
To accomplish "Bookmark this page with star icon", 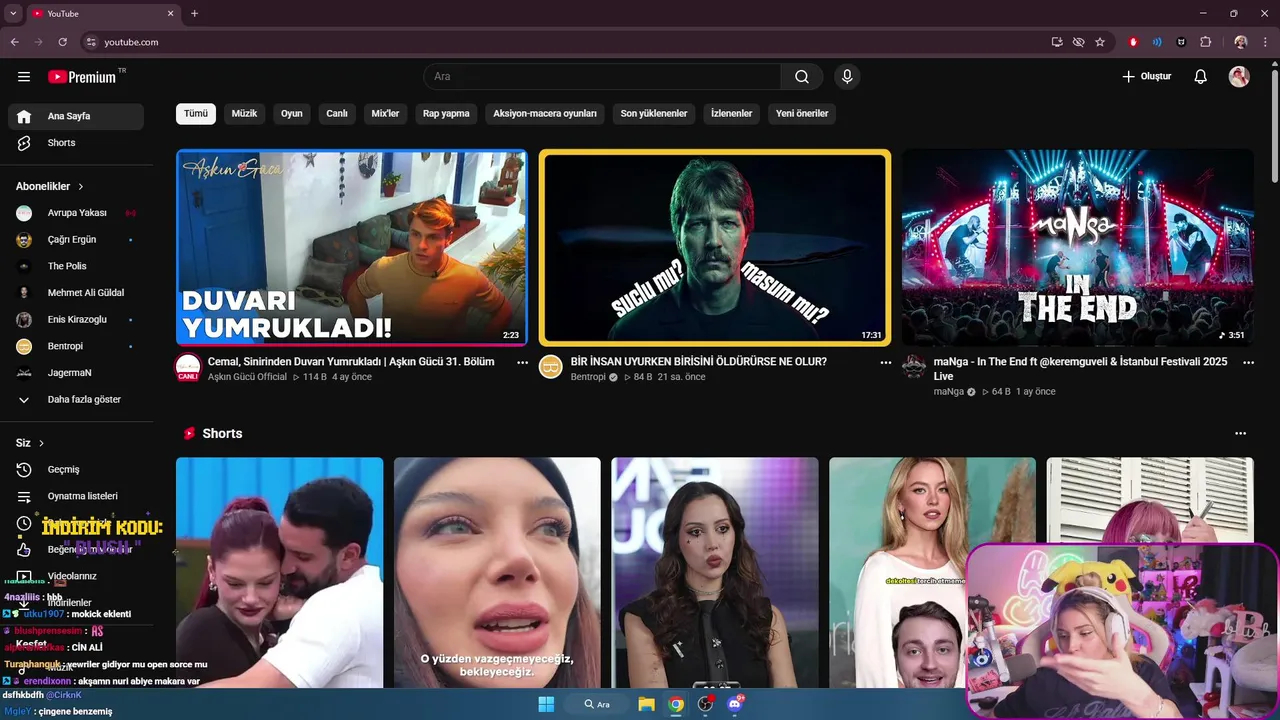I will (1100, 42).
